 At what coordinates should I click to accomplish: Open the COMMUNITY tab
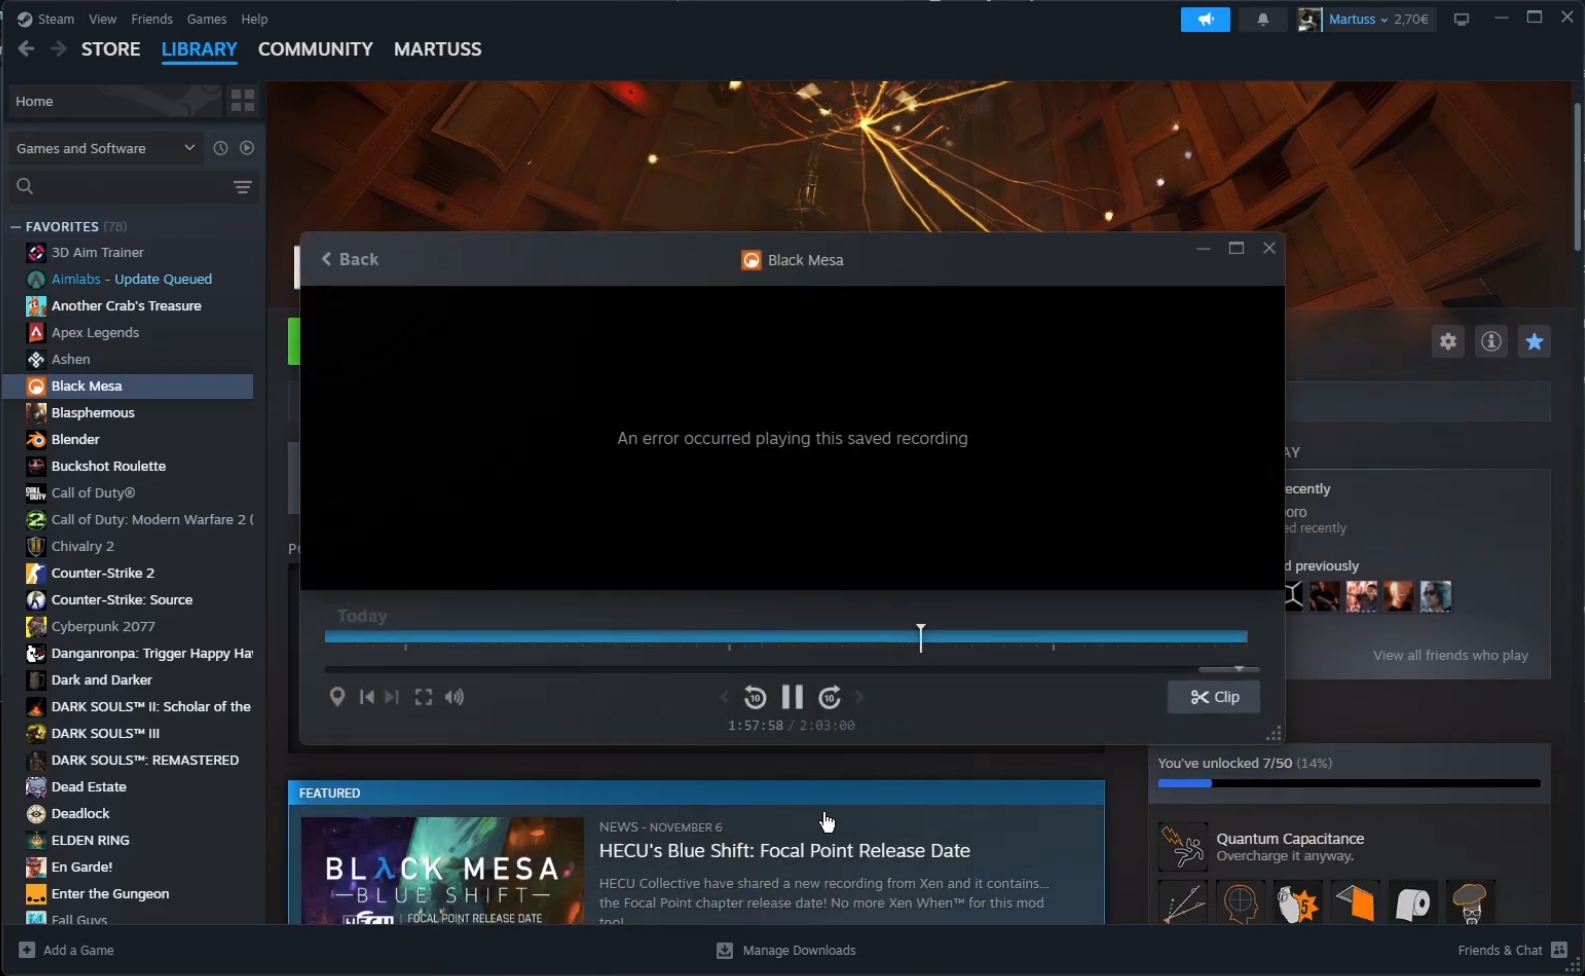pos(315,49)
